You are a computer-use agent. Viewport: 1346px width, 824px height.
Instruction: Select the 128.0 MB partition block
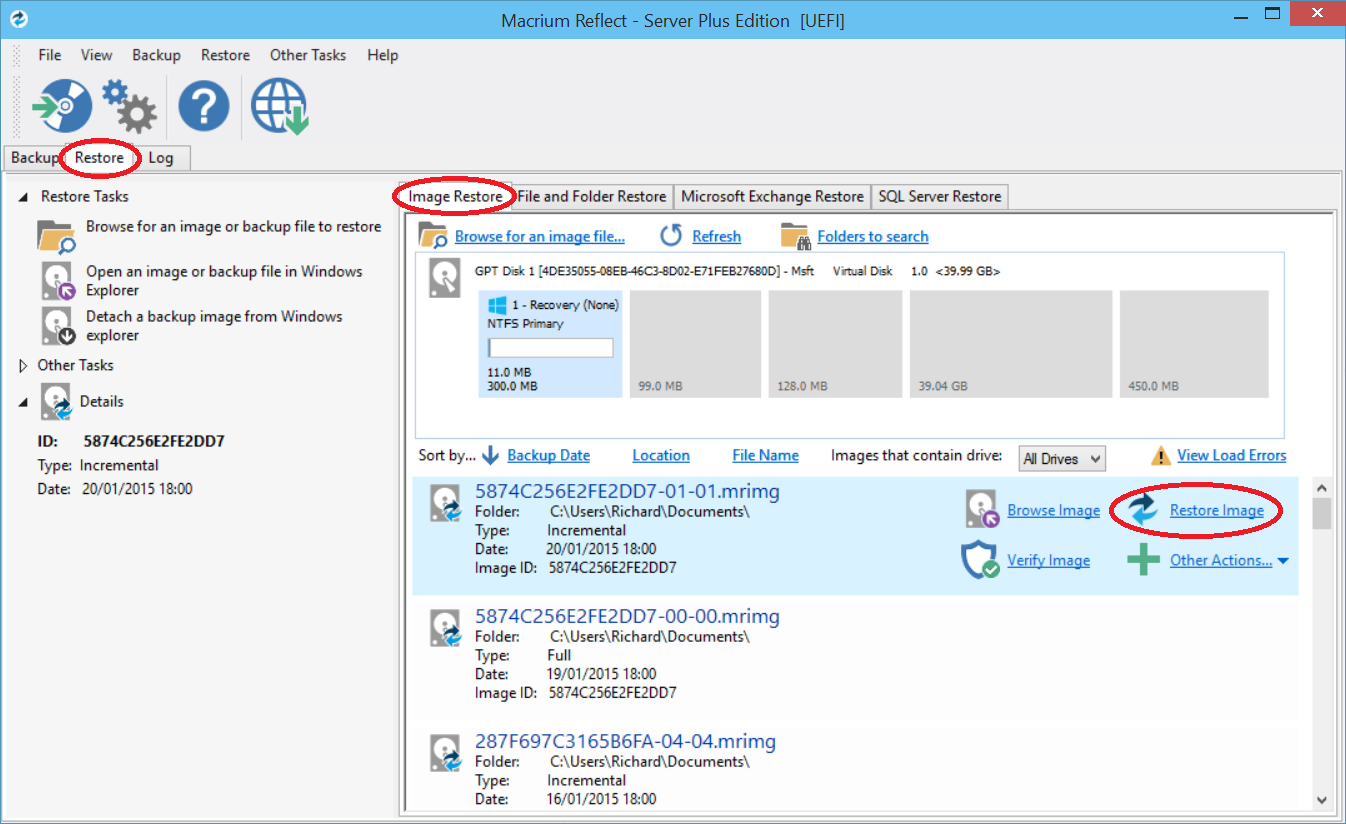click(x=835, y=344)
